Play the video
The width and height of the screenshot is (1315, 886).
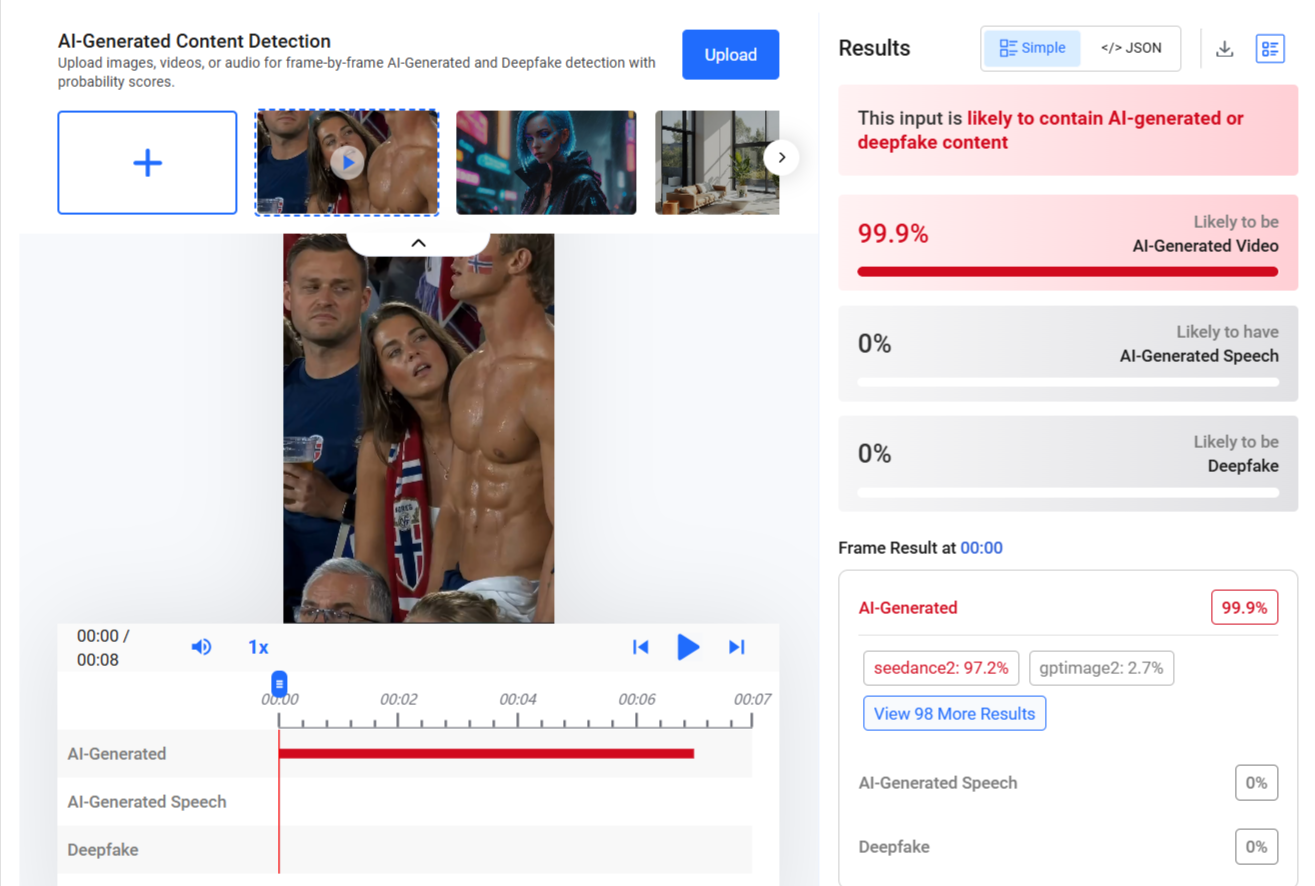coord(688,647)
